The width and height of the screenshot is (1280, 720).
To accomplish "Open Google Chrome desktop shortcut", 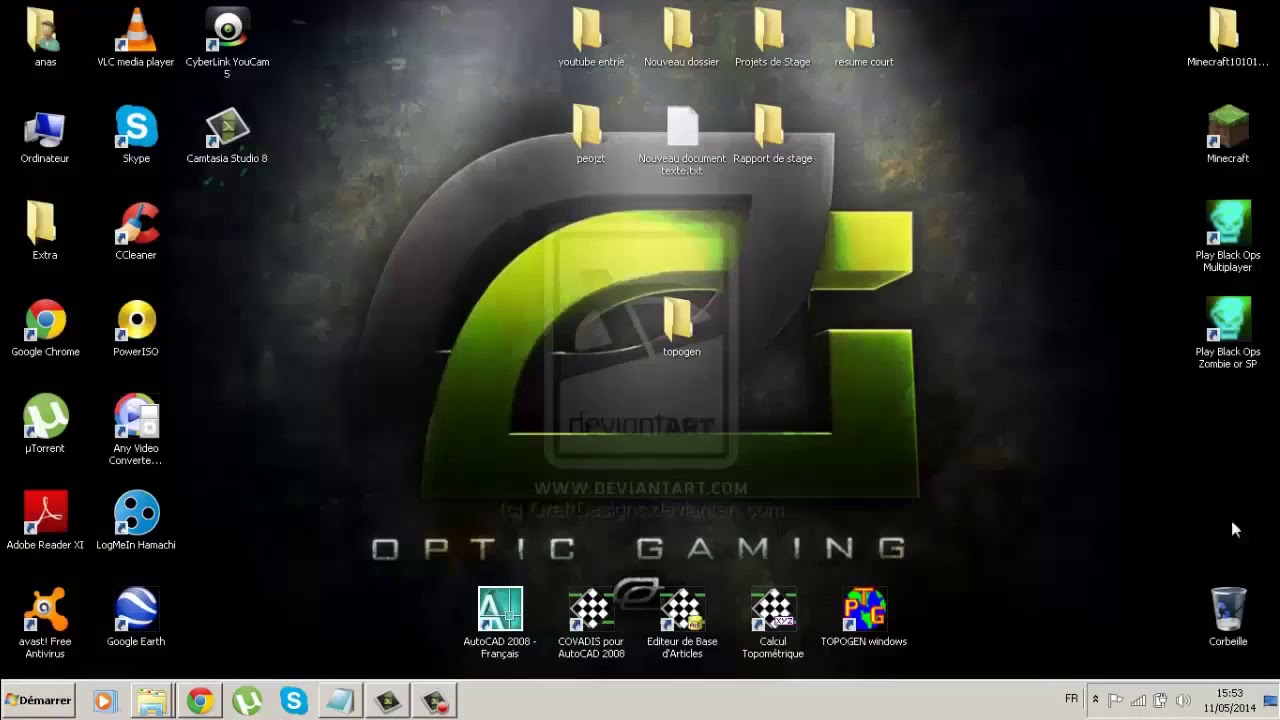I will pos(45,328).
